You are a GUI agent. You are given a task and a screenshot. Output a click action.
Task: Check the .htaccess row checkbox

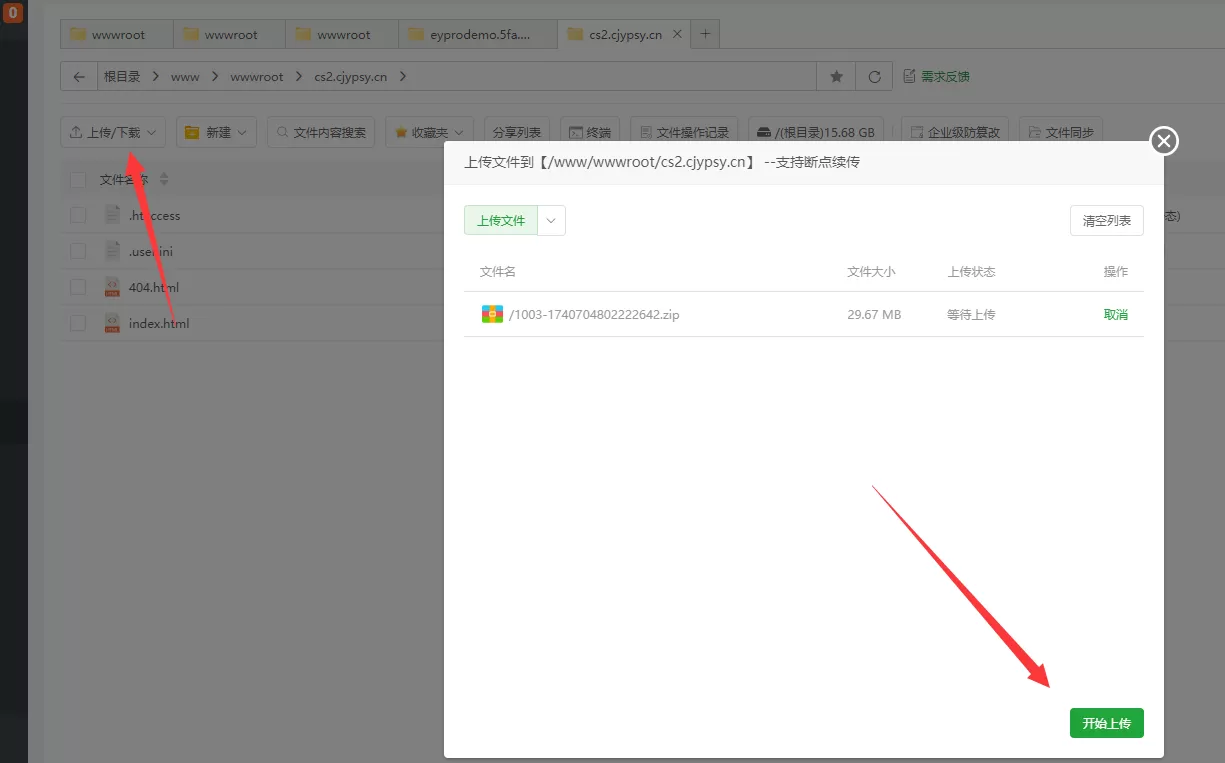point(78,215)
